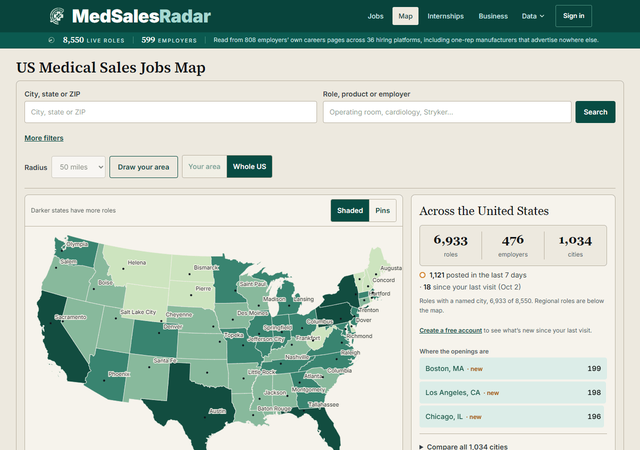This screenshot has width=640, height=450.
Task: Click the Create a free account link
Action: point(451,330)
